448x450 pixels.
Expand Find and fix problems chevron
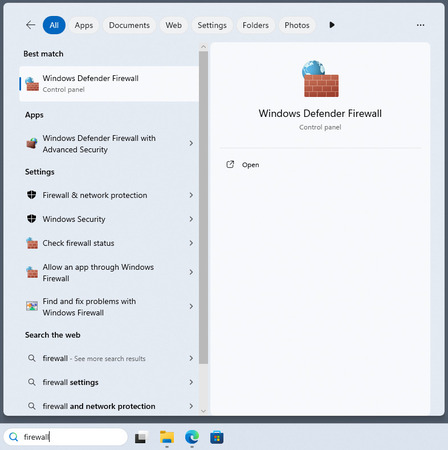[191, 306]
